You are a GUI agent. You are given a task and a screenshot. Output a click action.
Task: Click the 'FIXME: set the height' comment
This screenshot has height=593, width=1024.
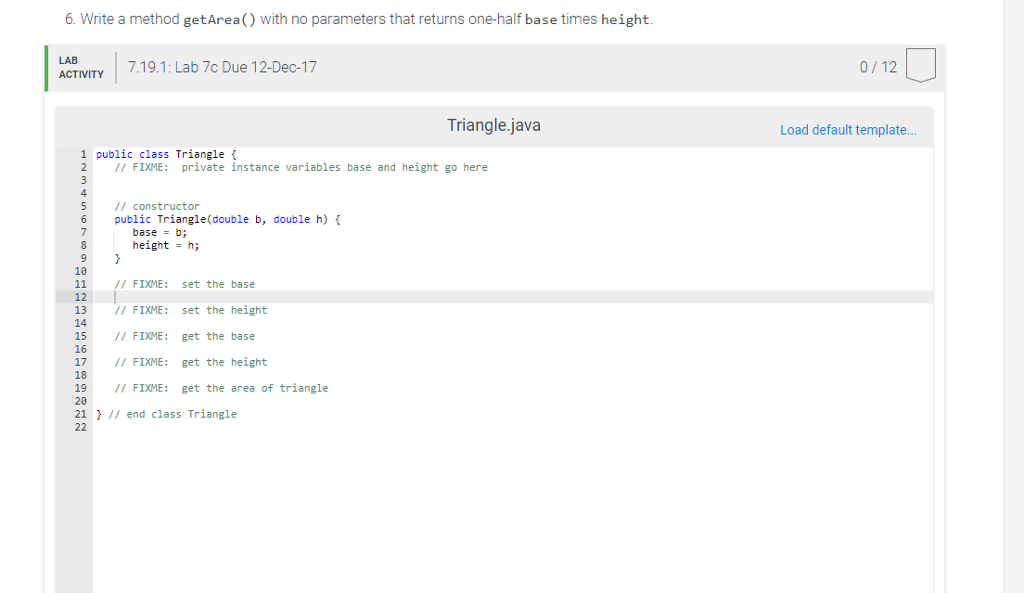[x=191, y=310]
